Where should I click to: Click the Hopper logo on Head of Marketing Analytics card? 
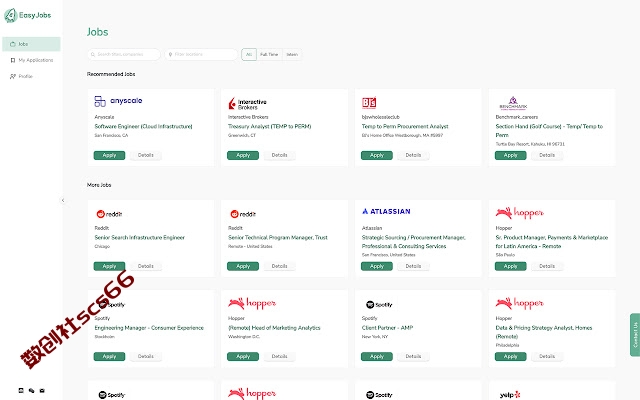(252, 303)
